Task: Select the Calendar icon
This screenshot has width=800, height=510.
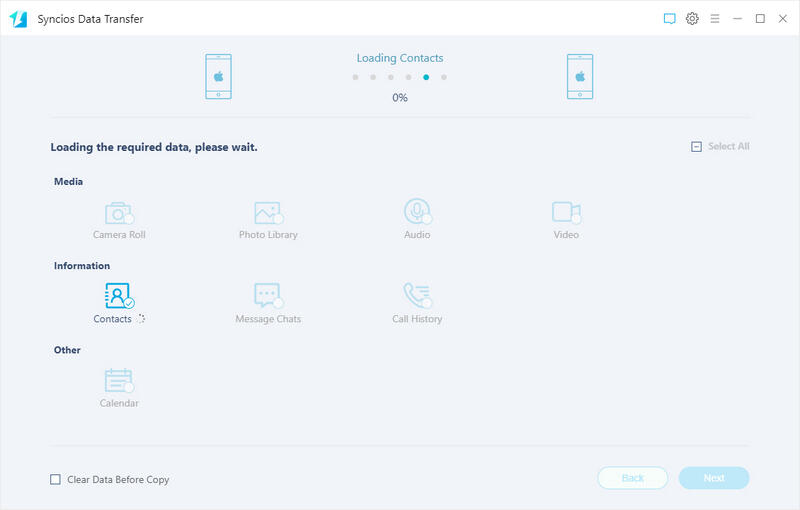Action: point(118,380)
